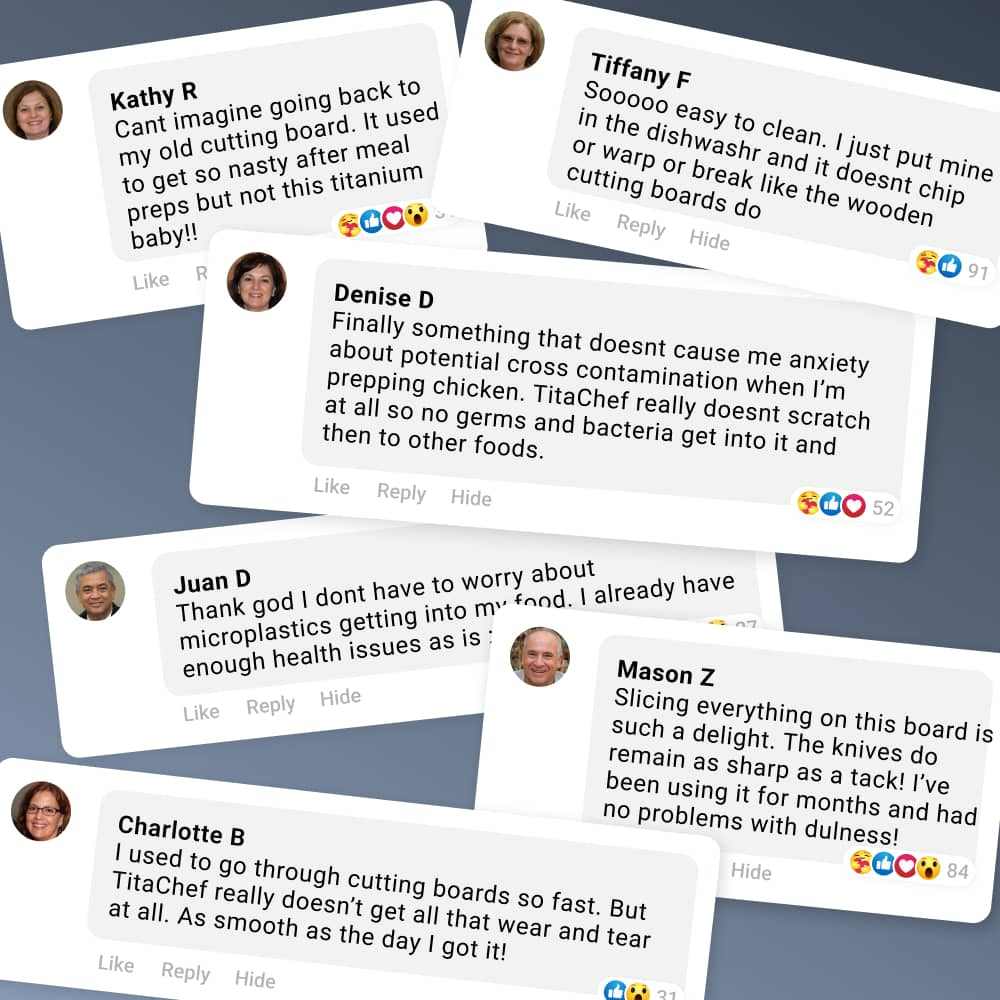The width and height of the screenshot is (1000, 1000).
Task: Click the wow emoji on Kathy R's comment
Action: click(416, 215)
